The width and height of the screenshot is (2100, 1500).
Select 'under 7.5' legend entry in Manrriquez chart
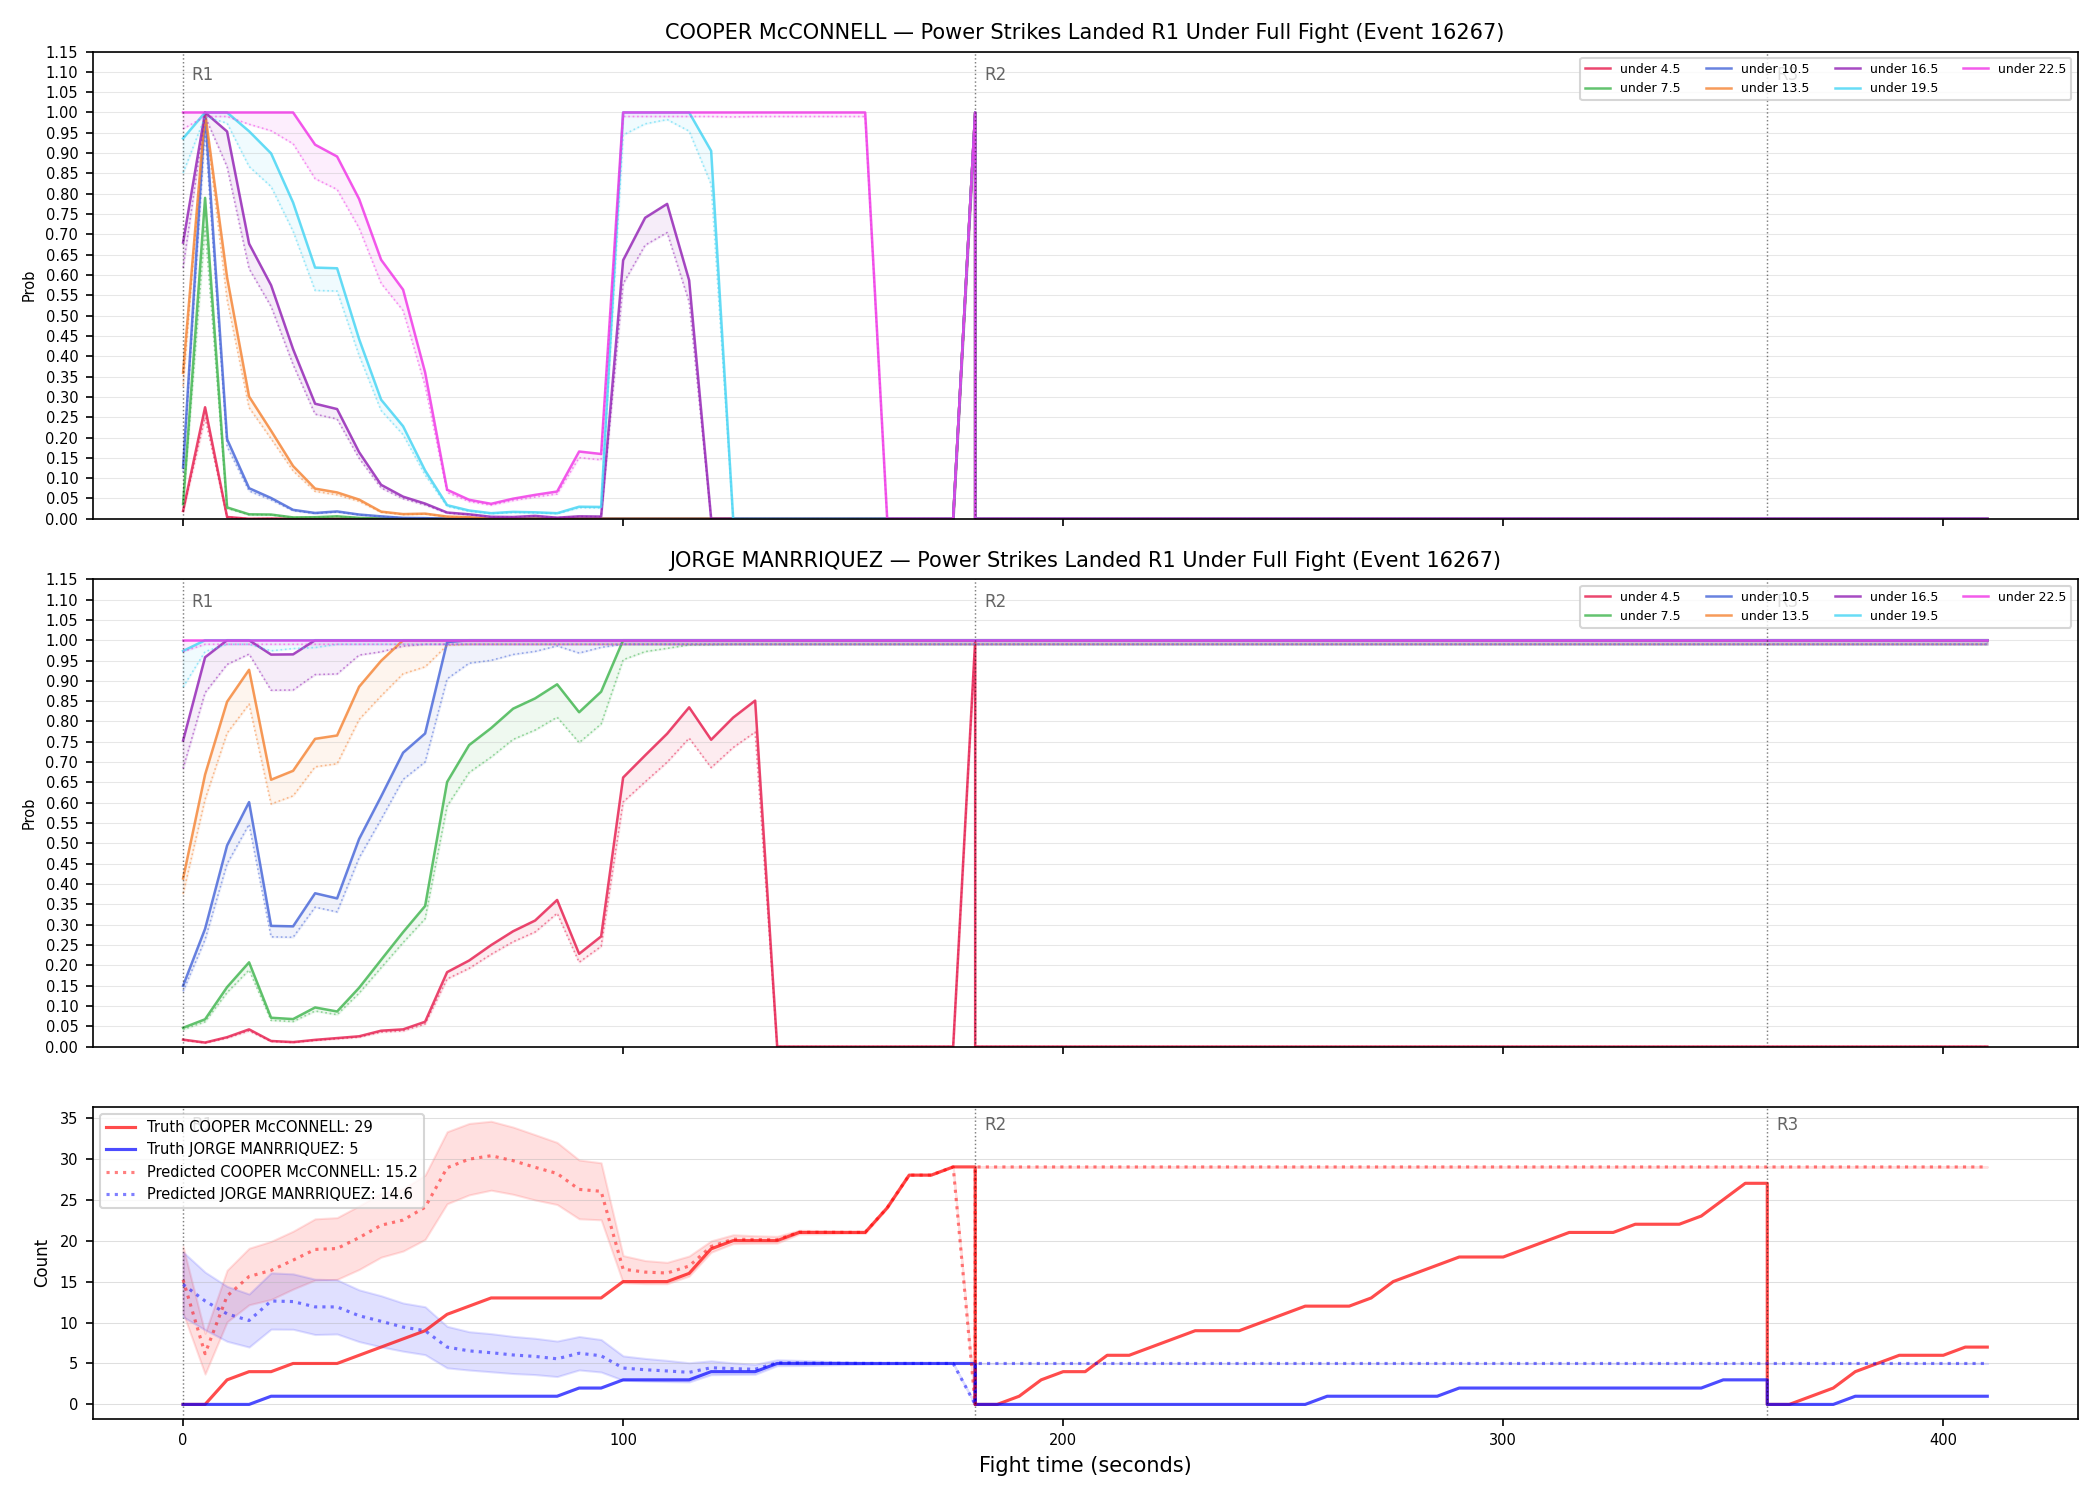pos(1632,616)
